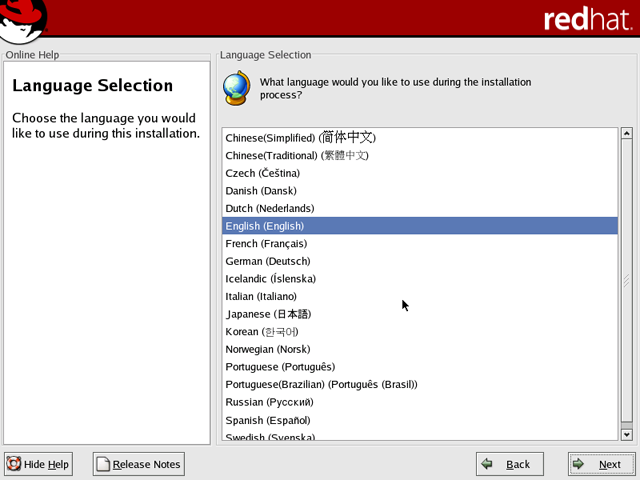Click the globe language icon
Screen dimensions: 640x480
[x=236, y=88]
